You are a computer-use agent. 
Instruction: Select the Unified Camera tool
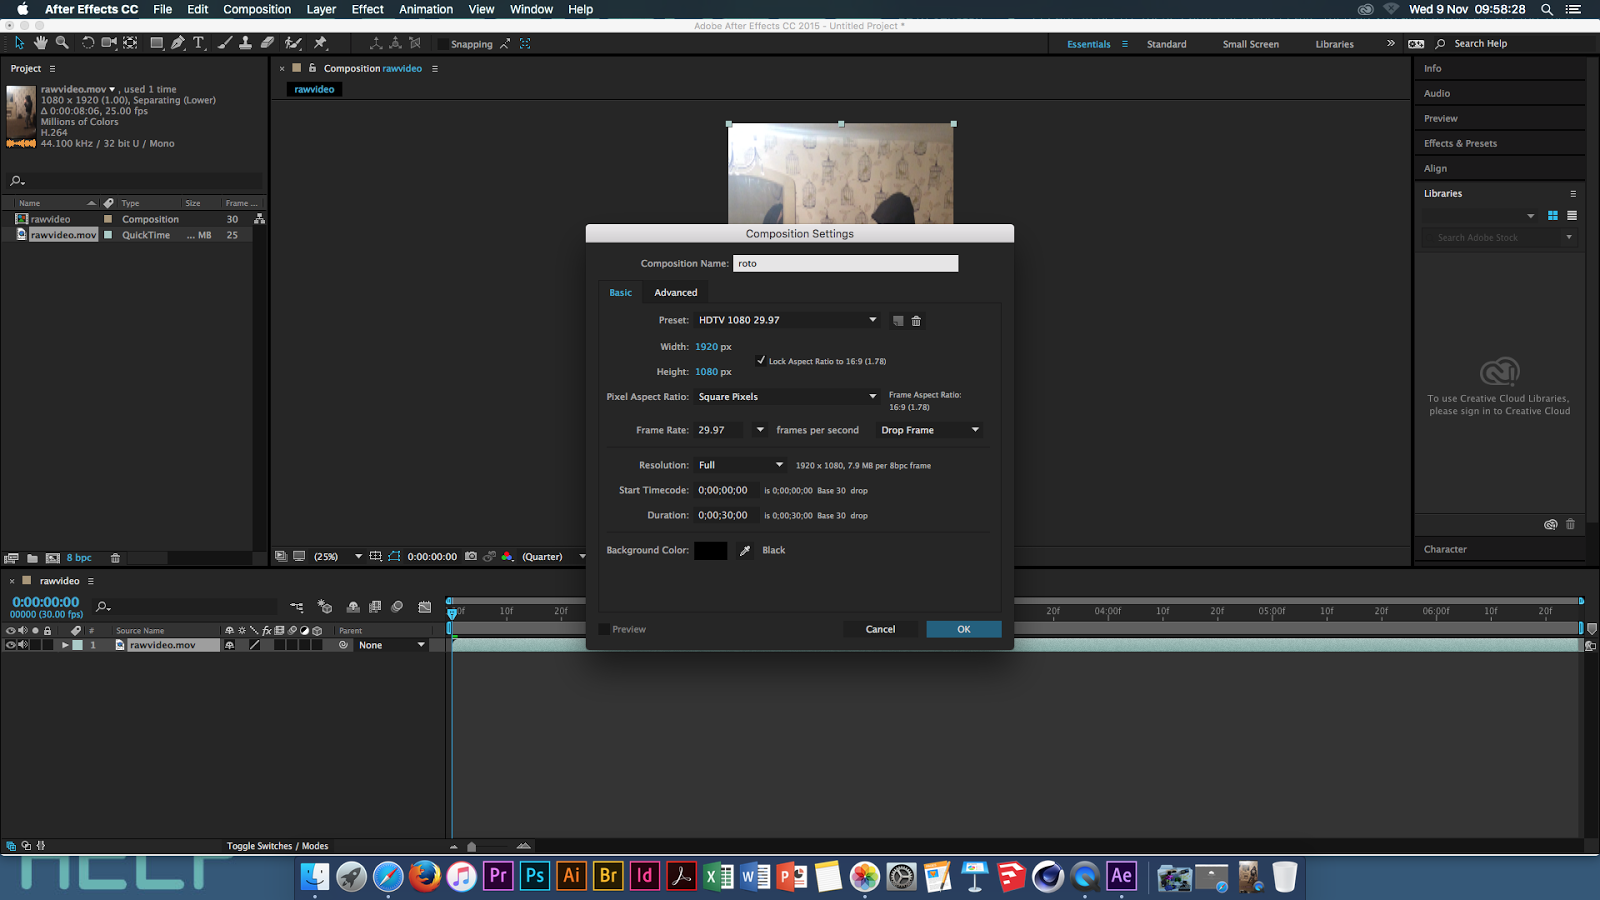tap(109, 43)
